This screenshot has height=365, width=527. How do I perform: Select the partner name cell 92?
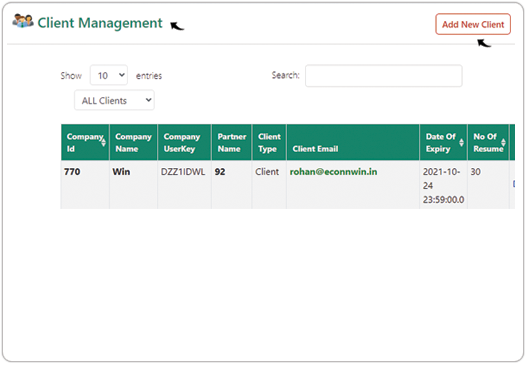[232, 185]
